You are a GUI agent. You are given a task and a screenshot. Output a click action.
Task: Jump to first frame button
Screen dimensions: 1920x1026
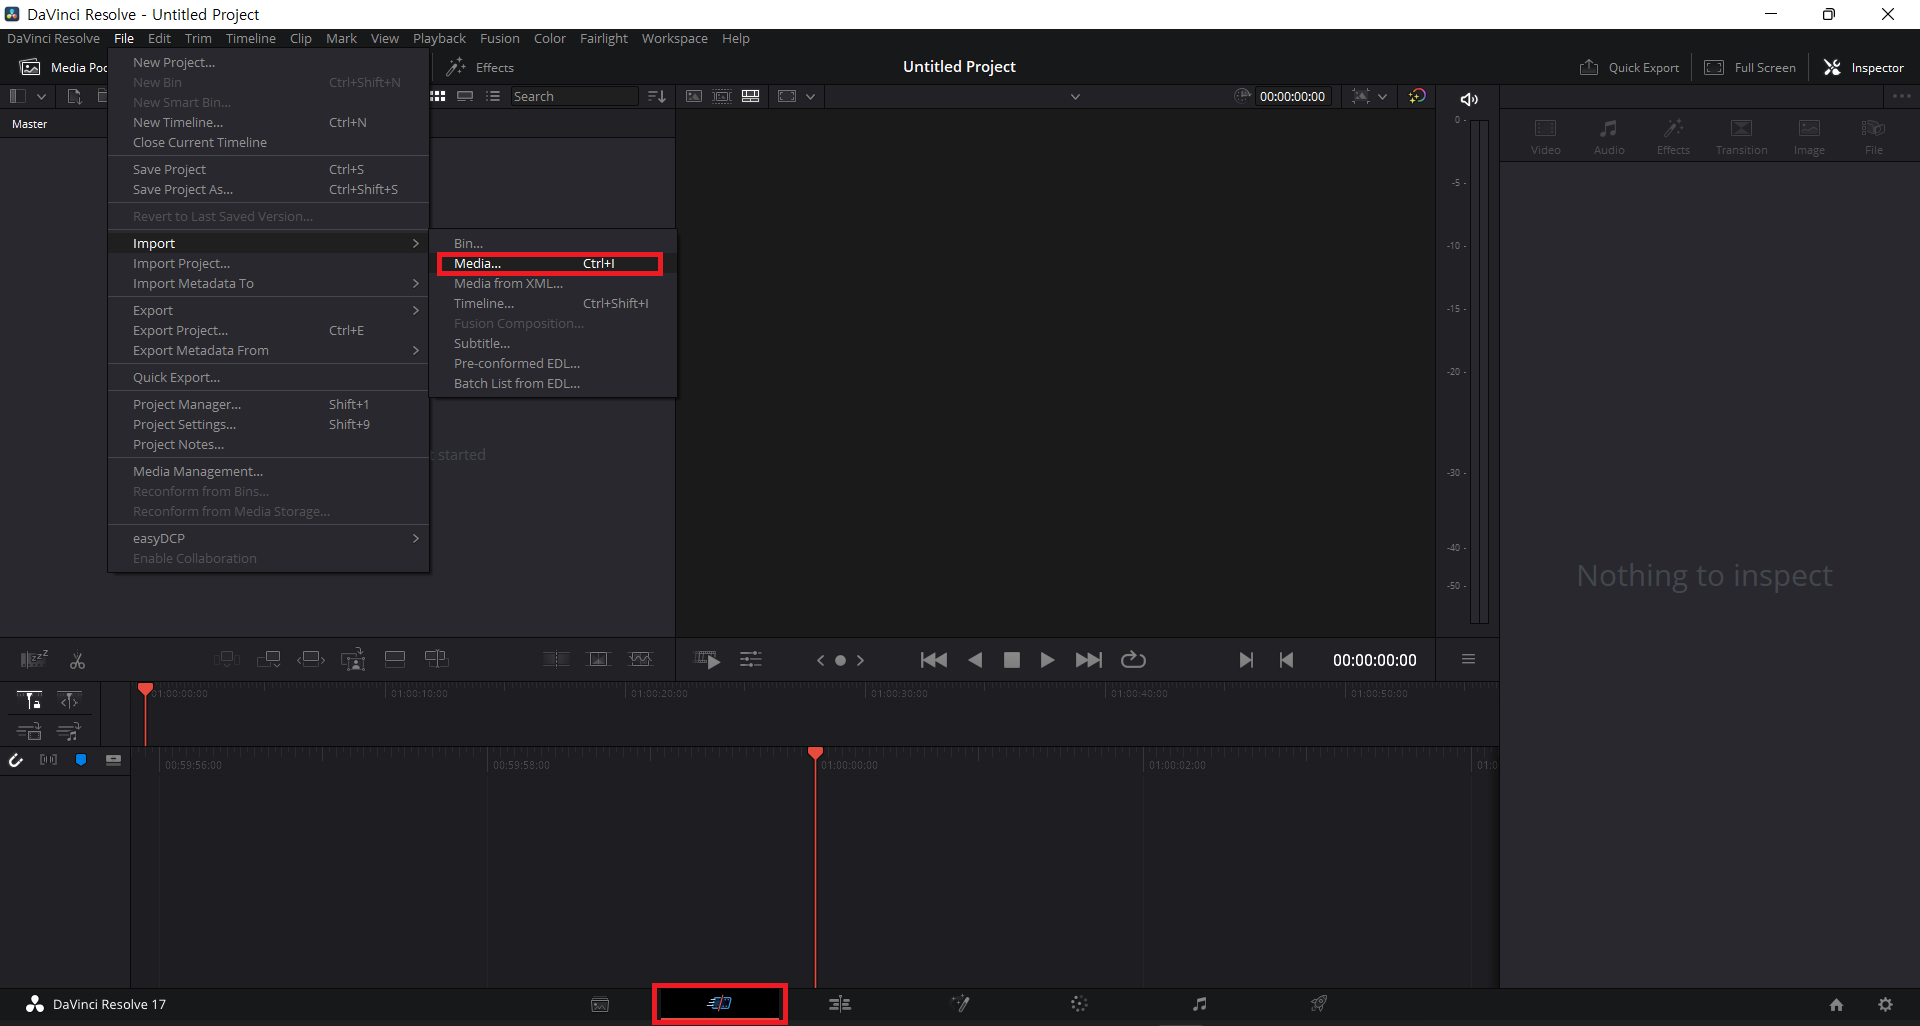pos(934,660)
